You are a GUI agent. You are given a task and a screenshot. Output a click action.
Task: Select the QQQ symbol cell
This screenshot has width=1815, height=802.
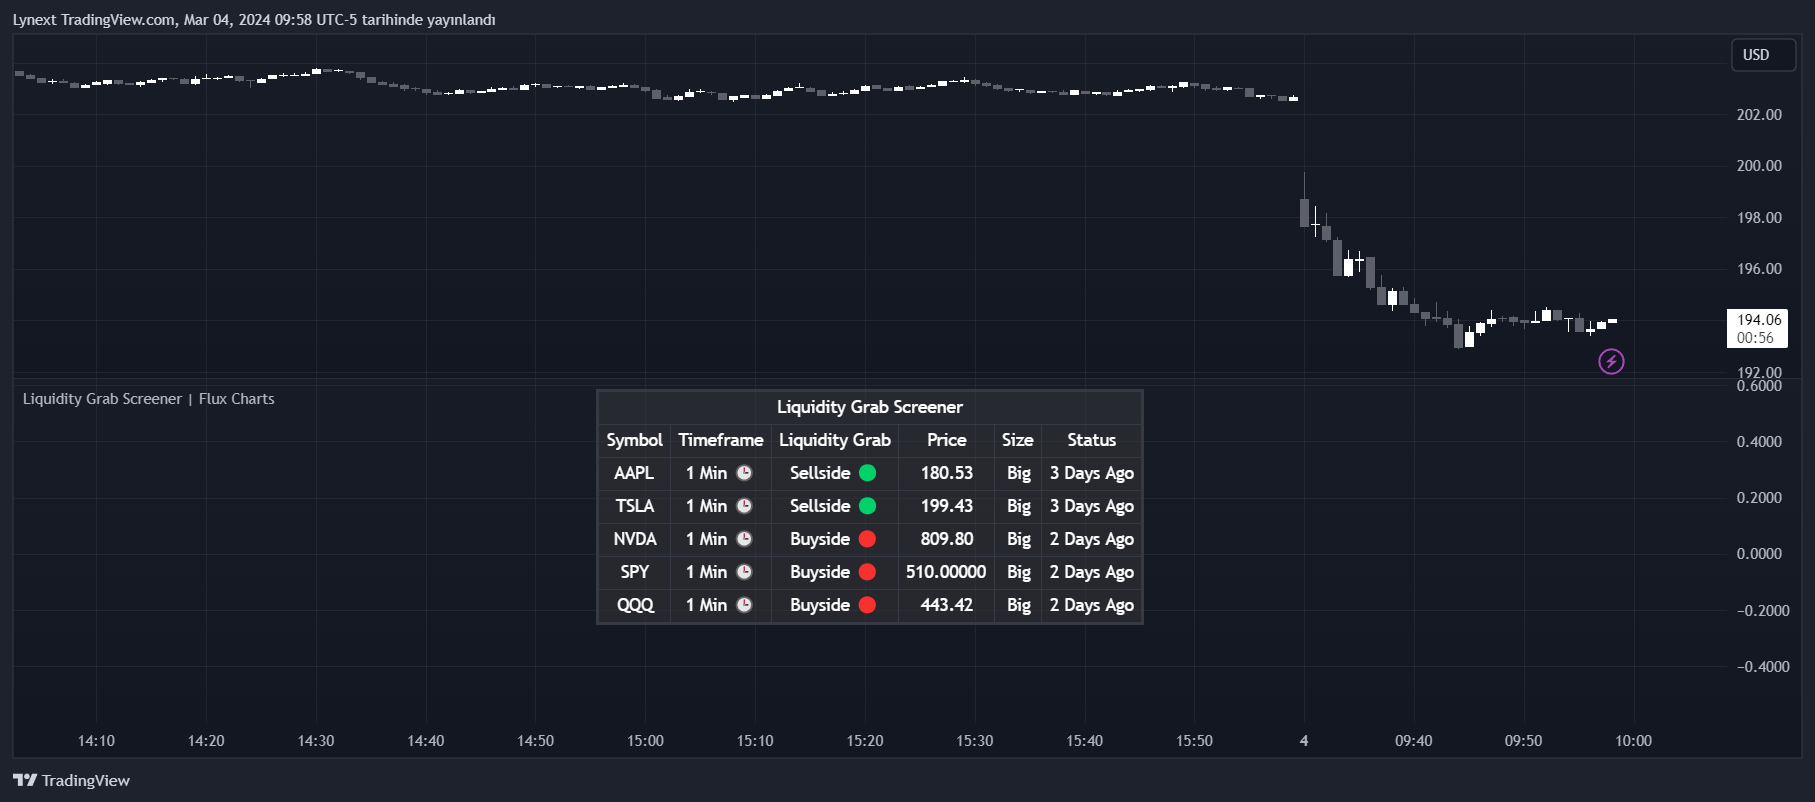coord(634,605)
